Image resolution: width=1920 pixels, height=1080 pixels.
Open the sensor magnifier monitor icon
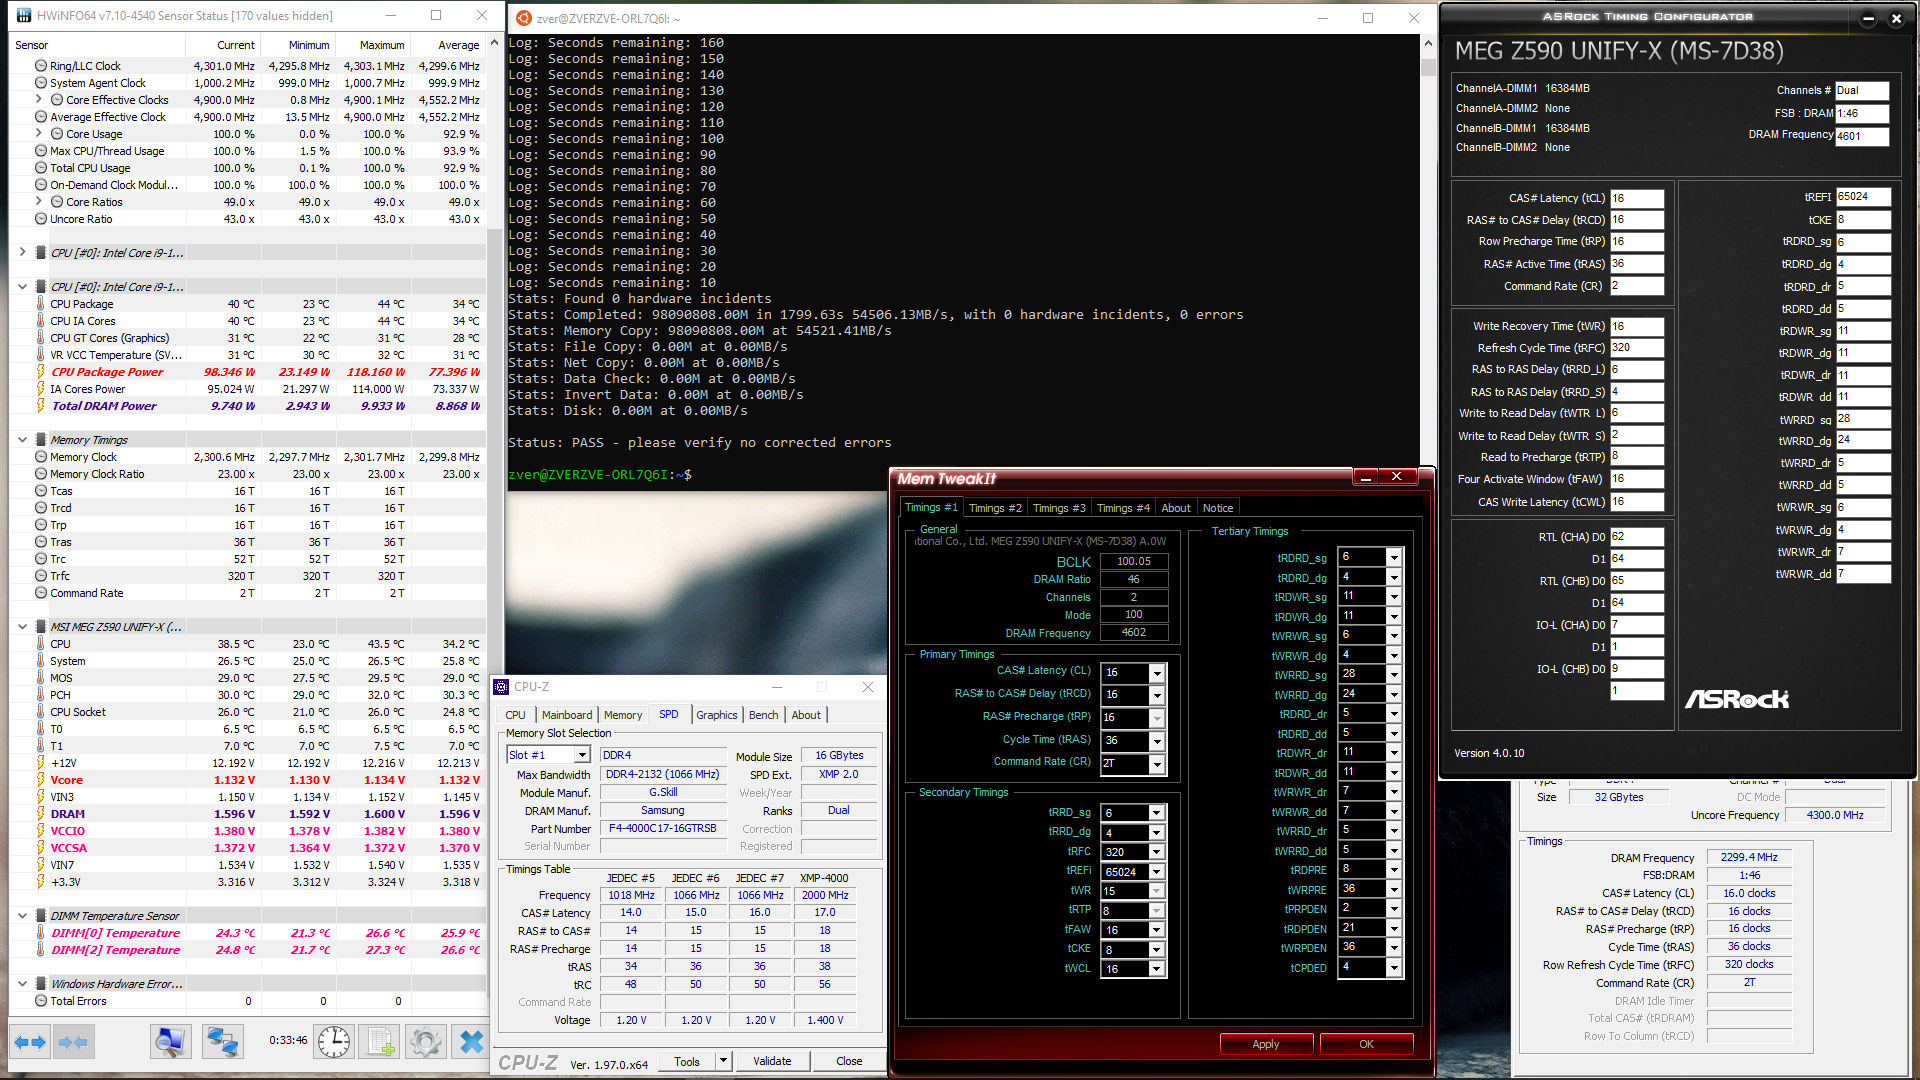coord(171,1042)
